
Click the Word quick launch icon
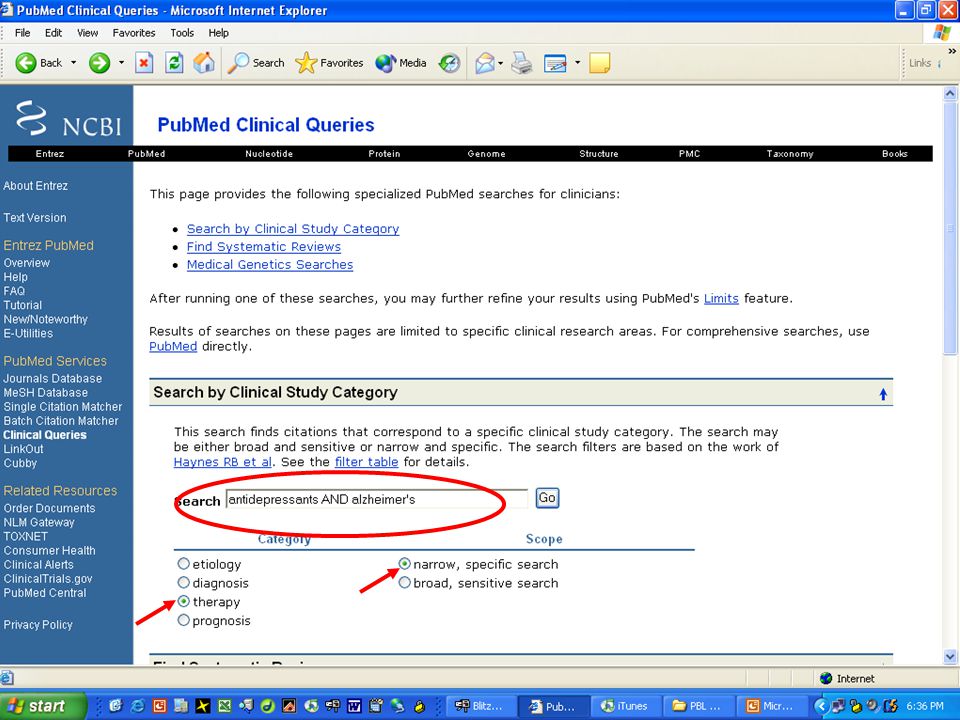(354, 706)
